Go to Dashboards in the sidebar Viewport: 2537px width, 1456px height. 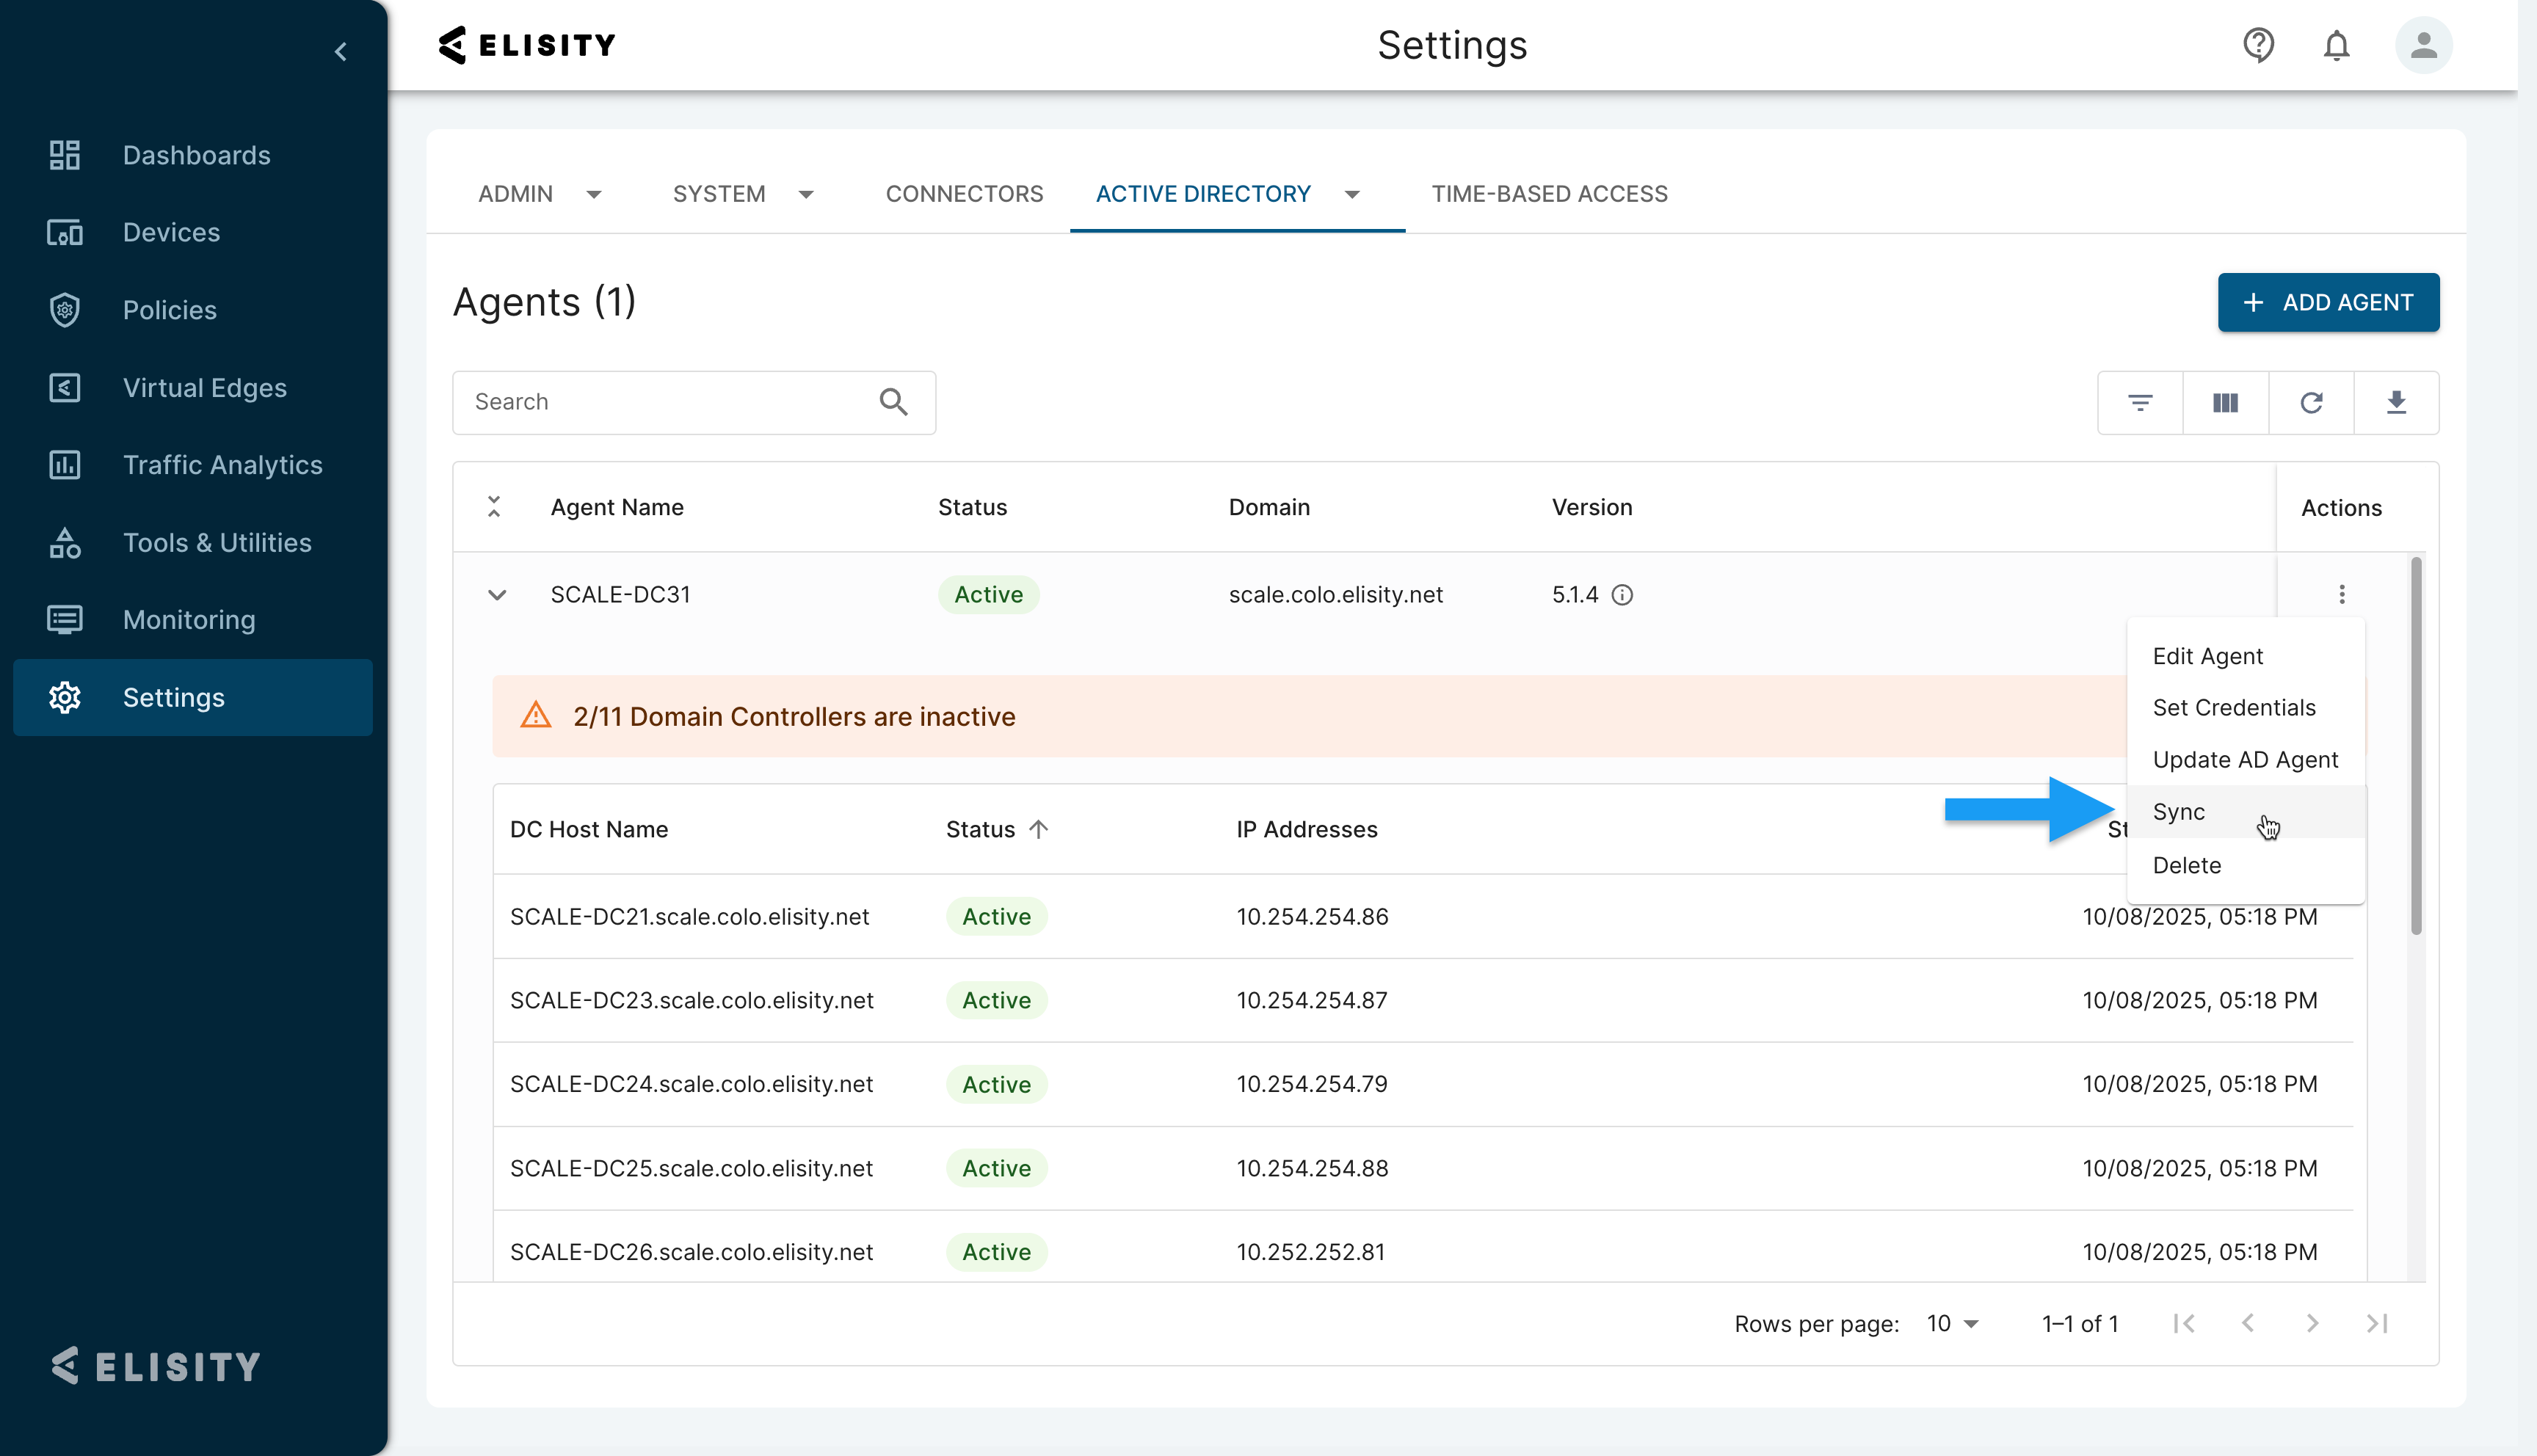pyautogui.click(x=196, y=155)
